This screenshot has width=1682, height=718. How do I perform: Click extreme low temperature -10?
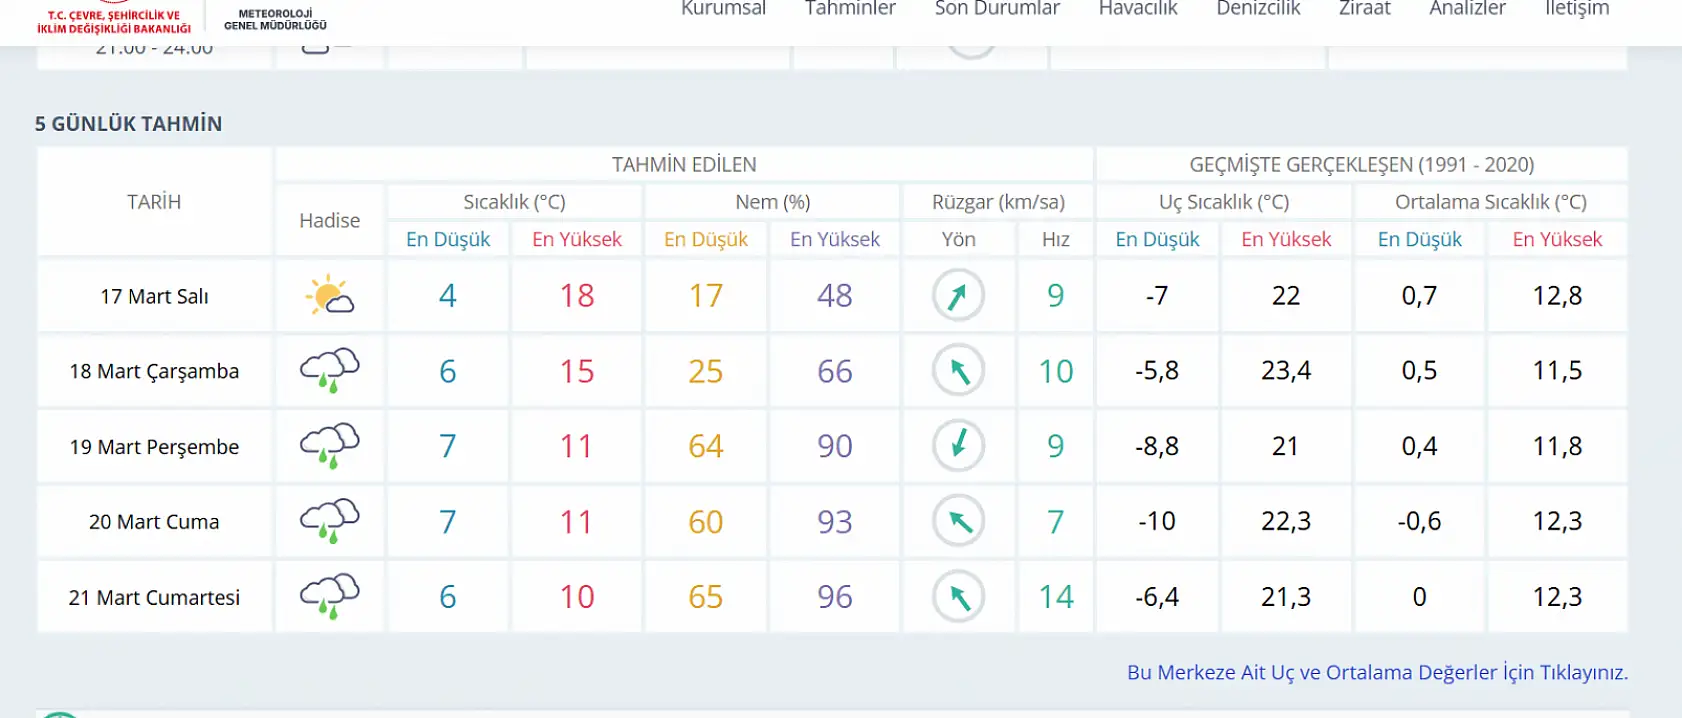click(x=1157, y=521)
